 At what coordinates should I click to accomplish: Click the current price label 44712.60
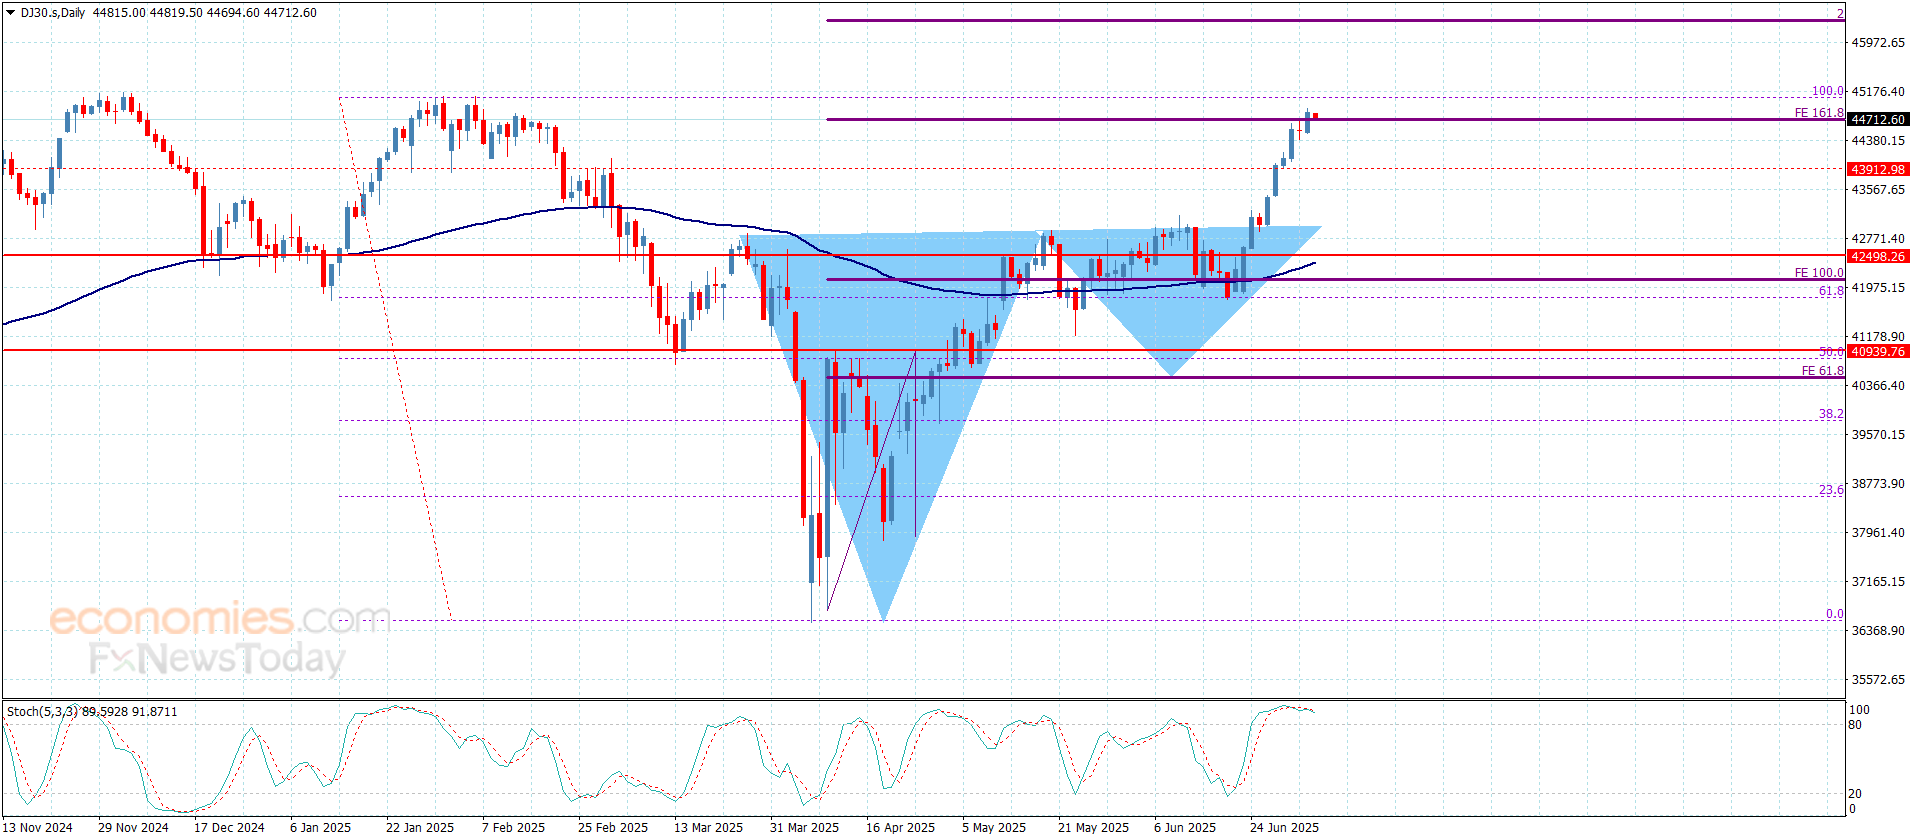click(1877, 120)
